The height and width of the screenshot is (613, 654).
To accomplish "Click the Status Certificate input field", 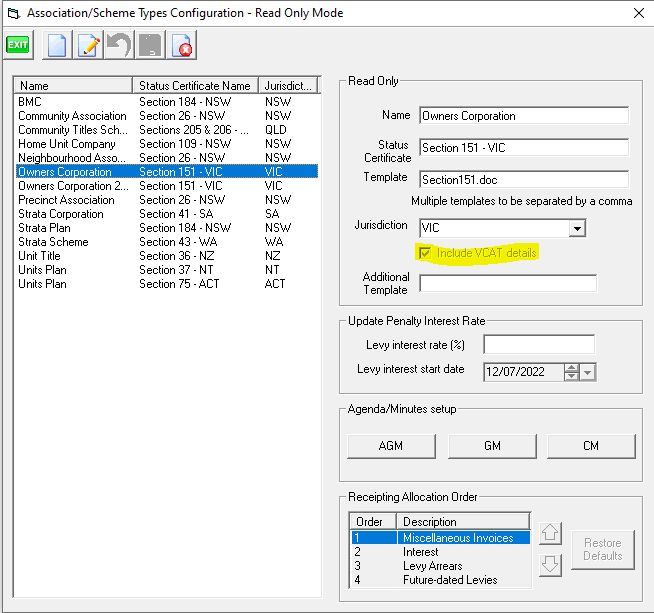I will click(524, 148).
